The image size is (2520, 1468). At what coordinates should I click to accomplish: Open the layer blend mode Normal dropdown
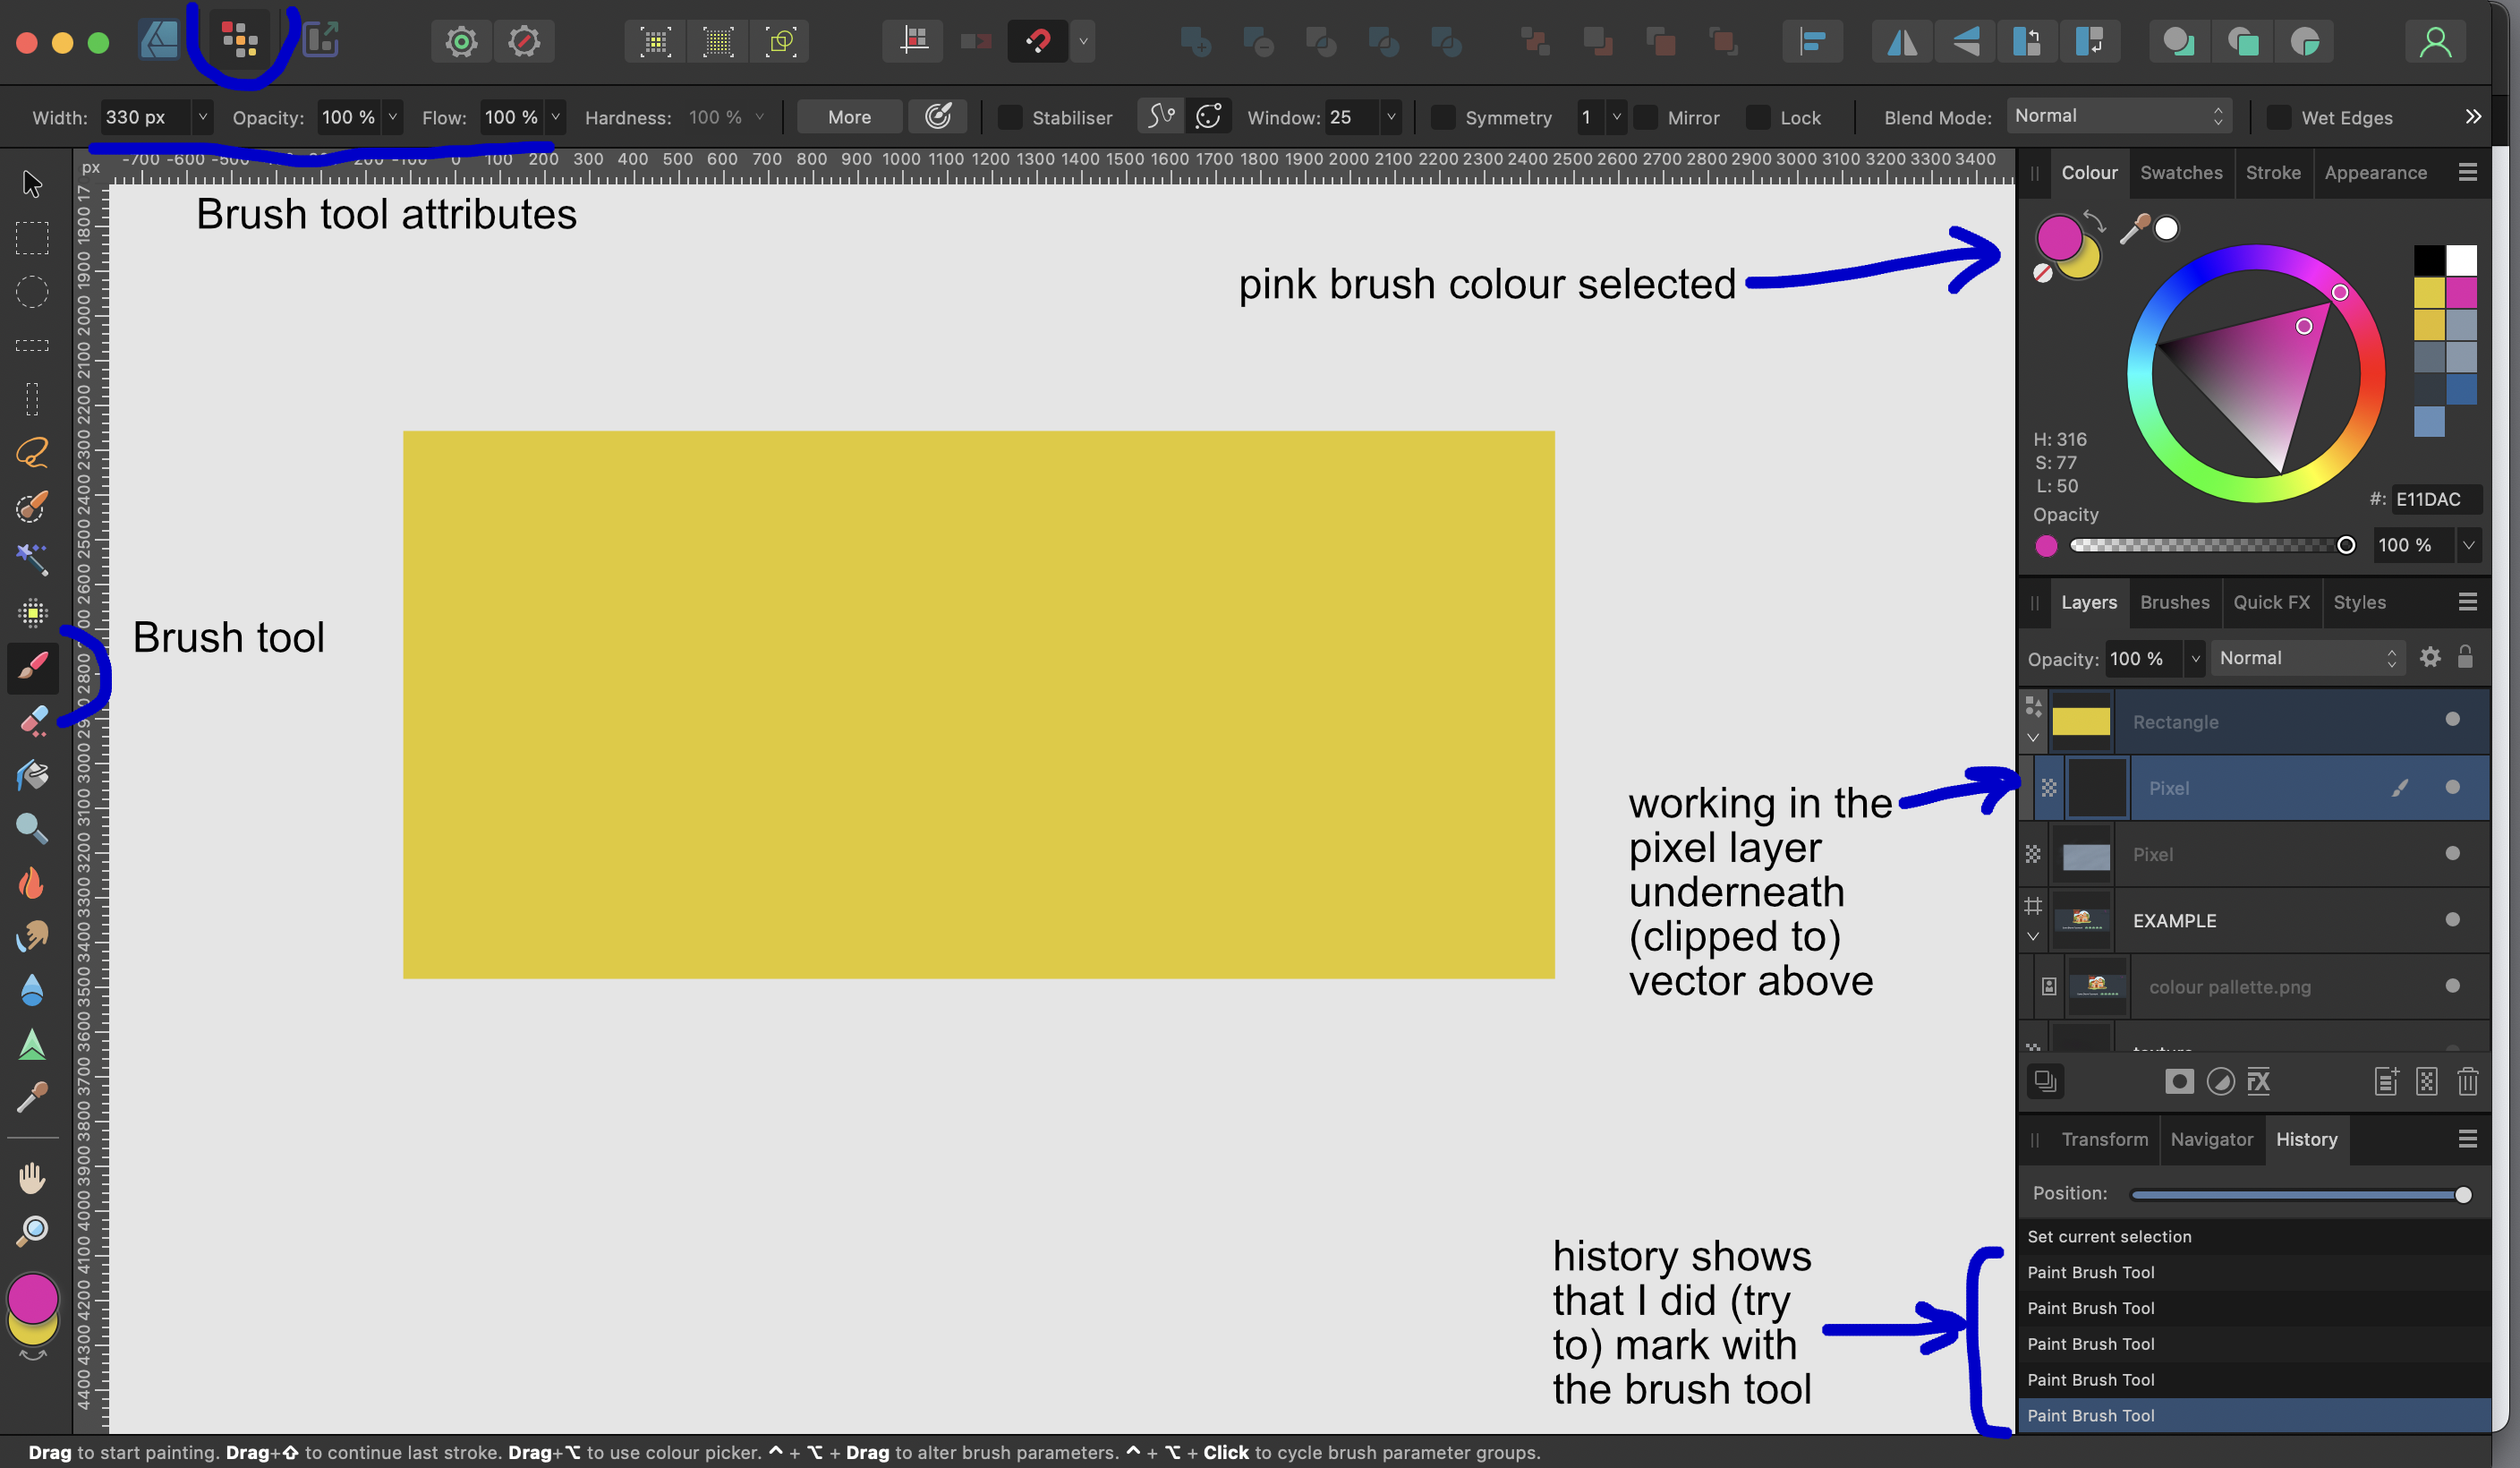click(2308, 658)
